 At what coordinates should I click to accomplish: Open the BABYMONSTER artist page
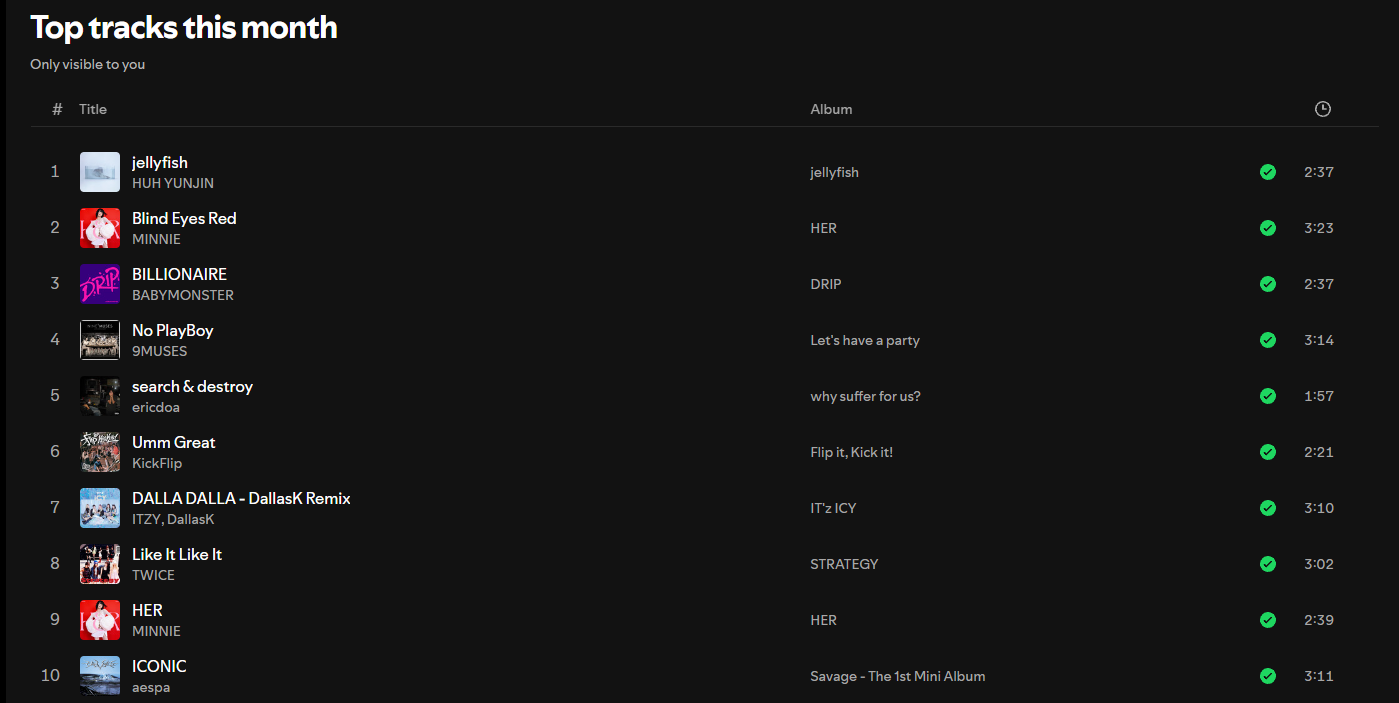point(183,295)
